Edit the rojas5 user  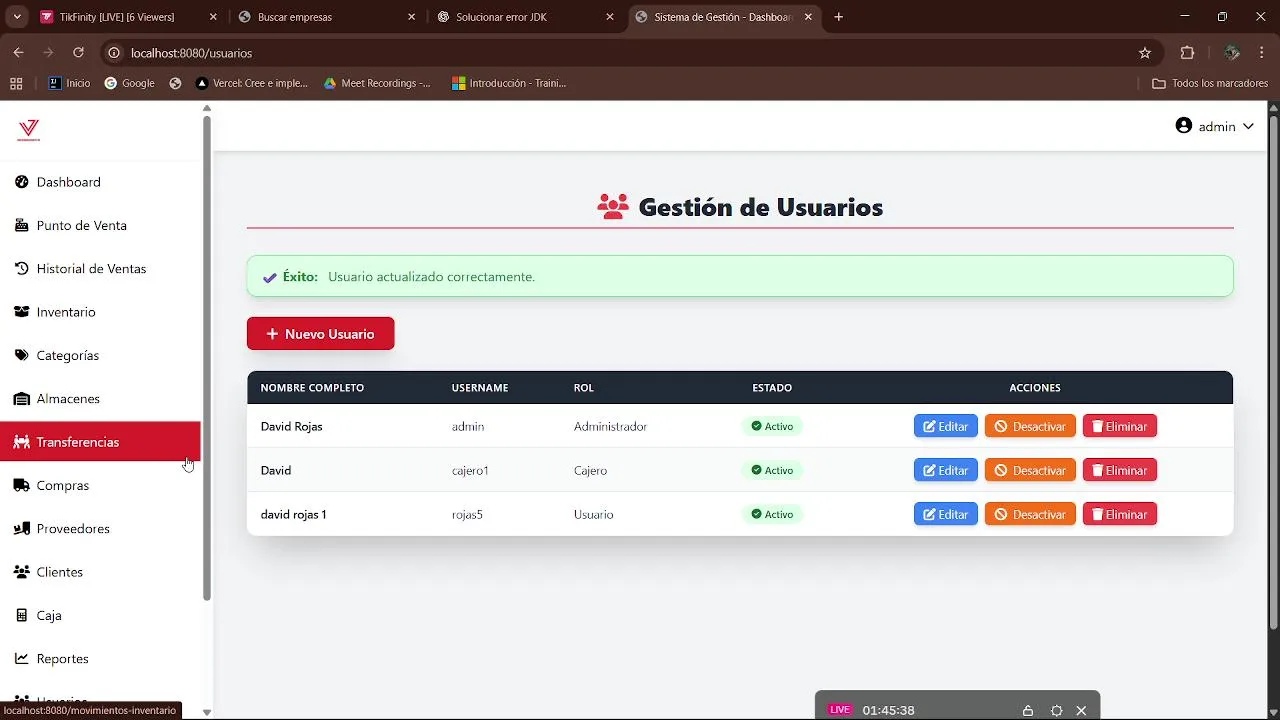tap(945, 514)
